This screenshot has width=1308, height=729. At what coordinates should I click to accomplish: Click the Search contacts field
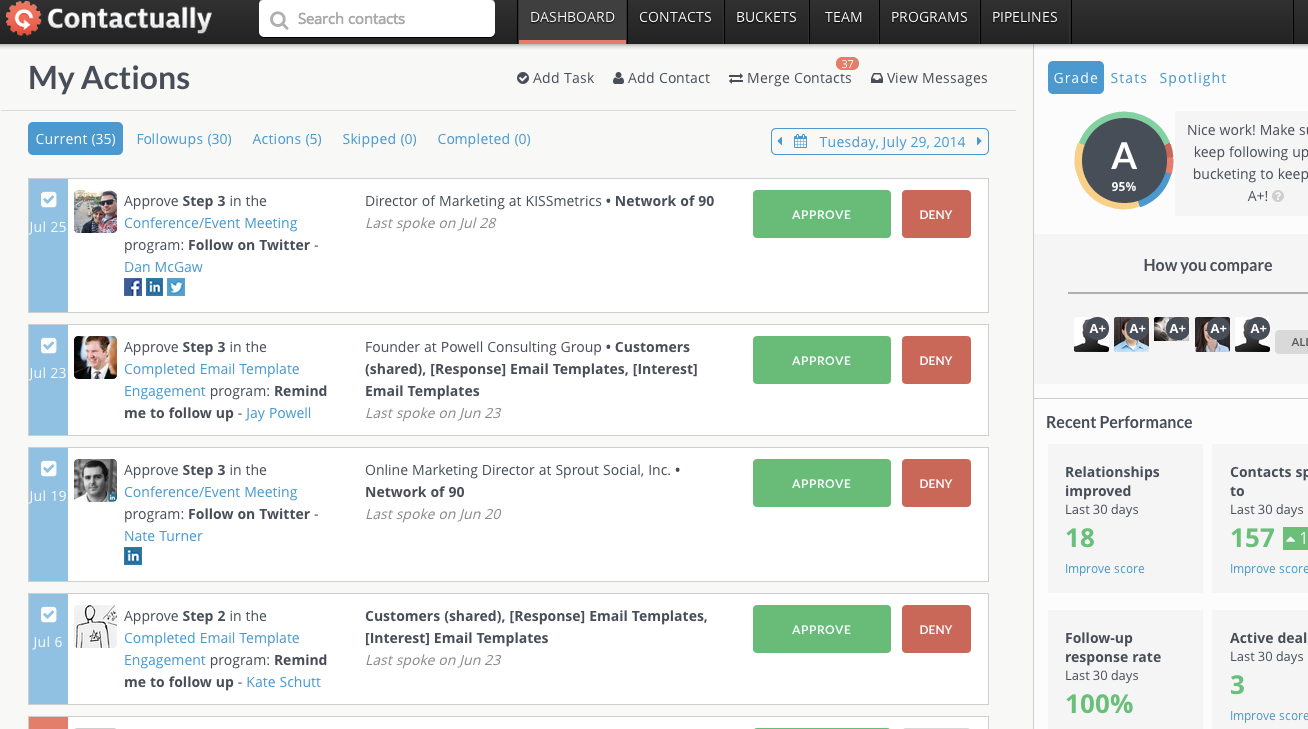376,18
